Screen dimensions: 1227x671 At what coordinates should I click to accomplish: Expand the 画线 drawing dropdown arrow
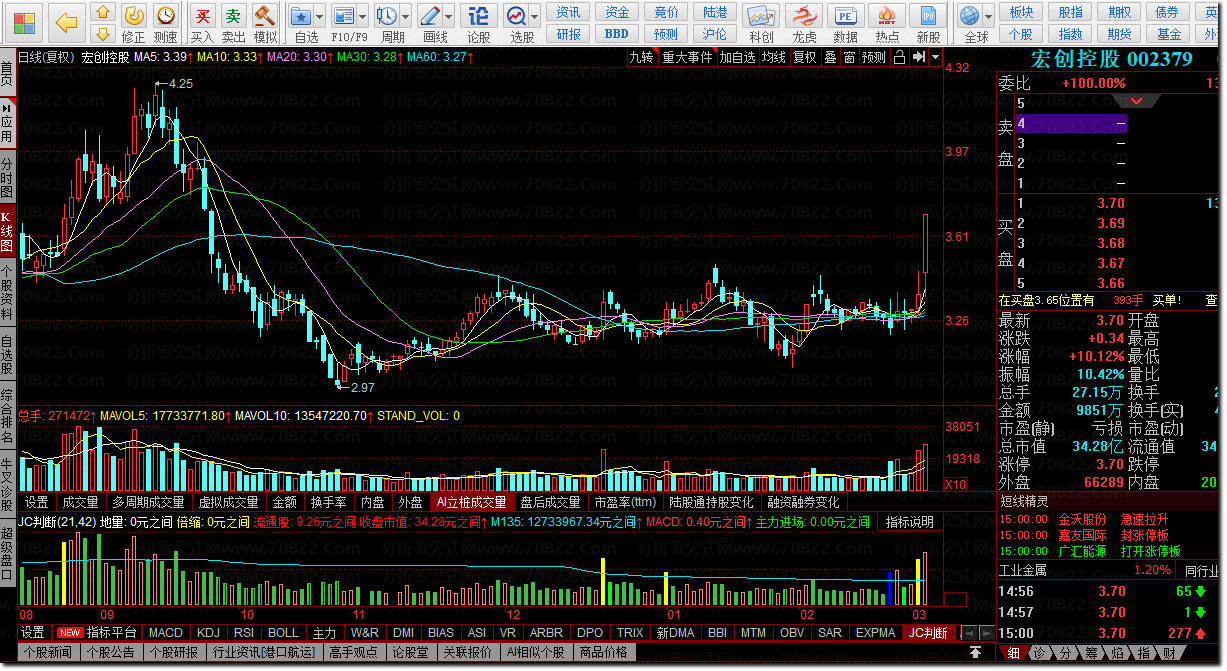pos(450,14)
